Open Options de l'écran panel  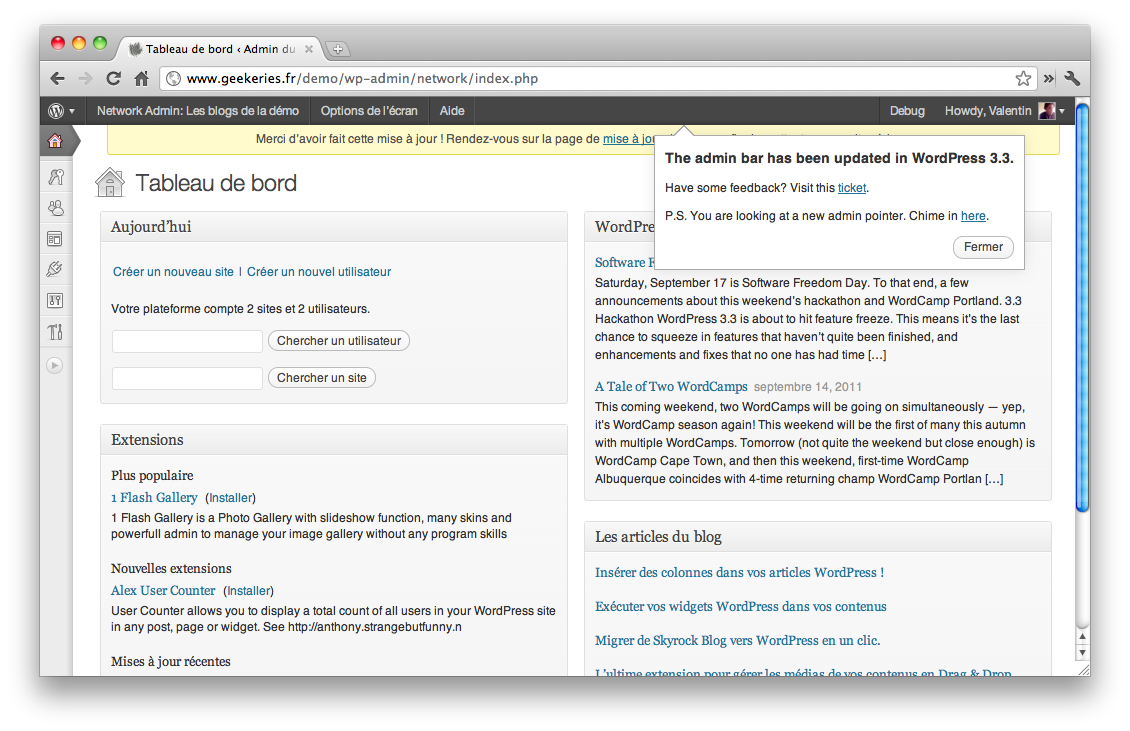click(x=369, y=111)
